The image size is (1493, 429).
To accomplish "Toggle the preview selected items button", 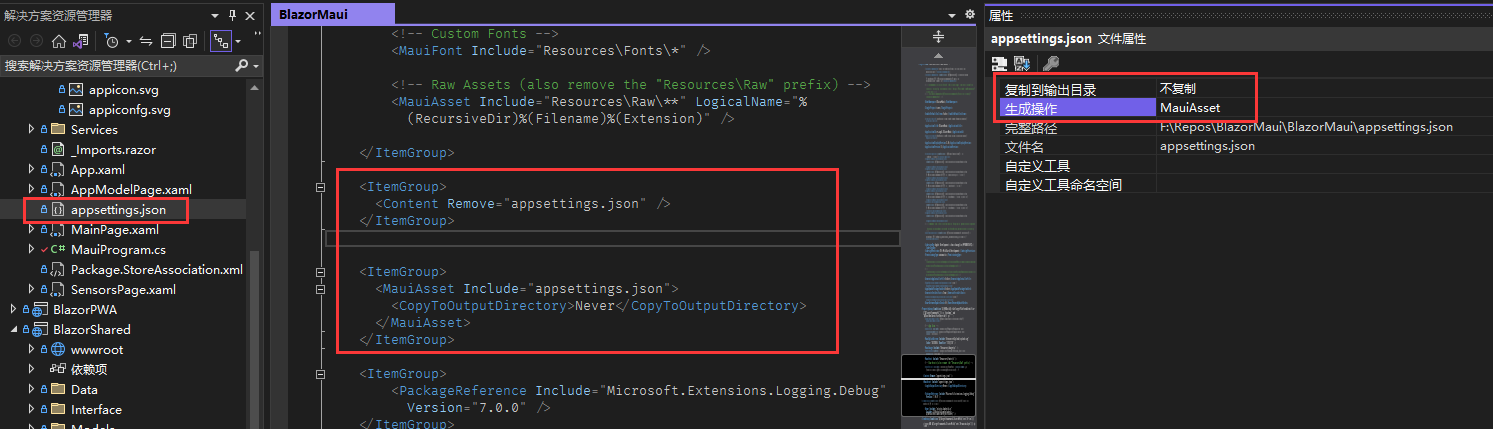I will (x=220, y=41).
